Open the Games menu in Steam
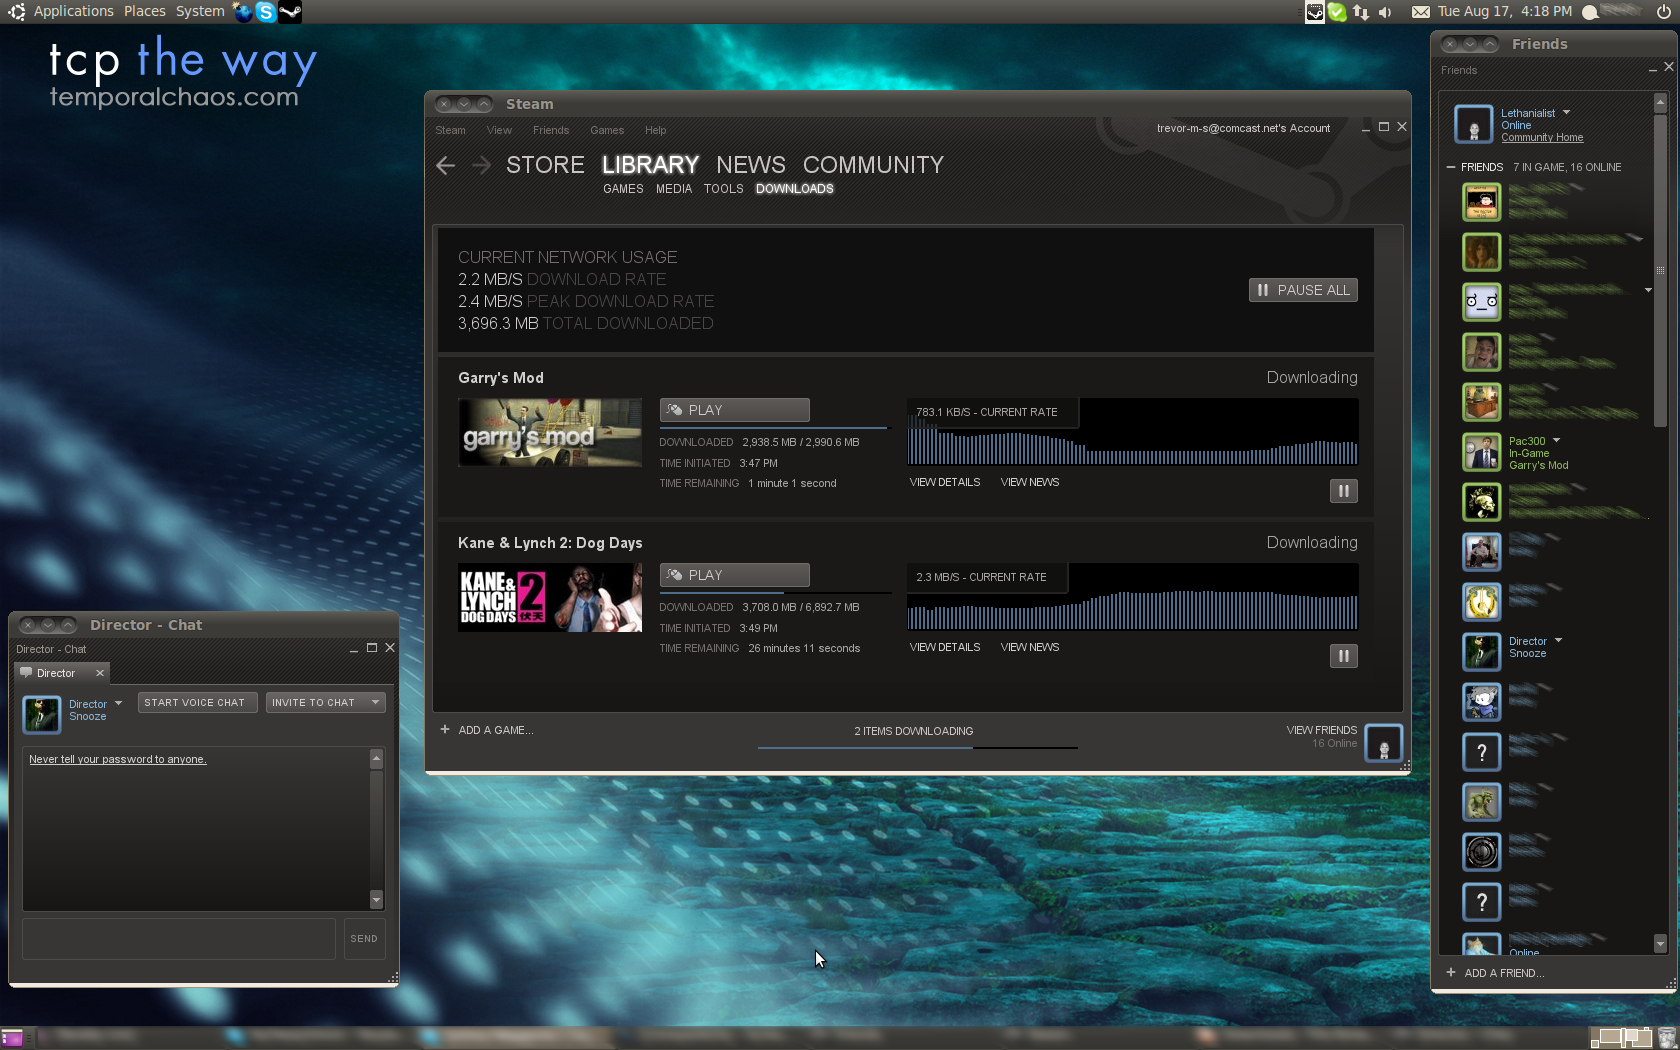Screen dimensions: 1680x1050 [x=607, y=130]
